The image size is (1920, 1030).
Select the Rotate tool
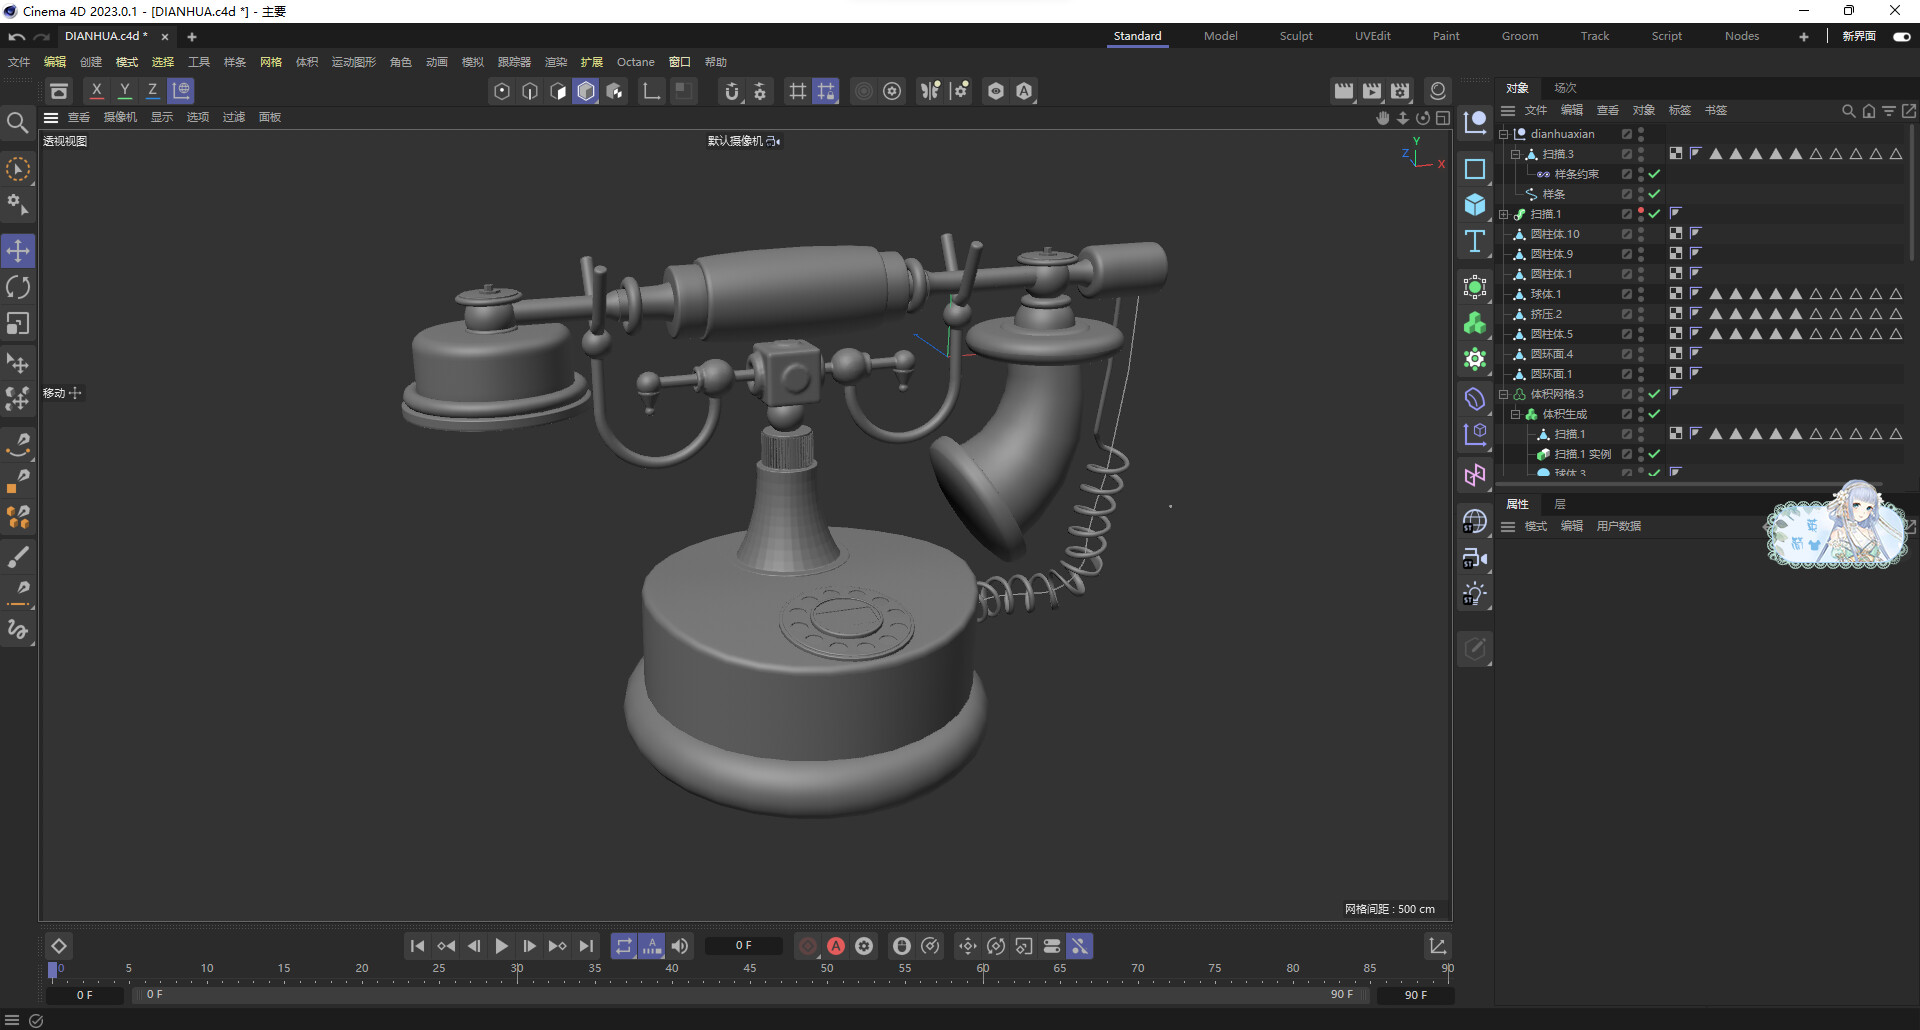[18, 288]
